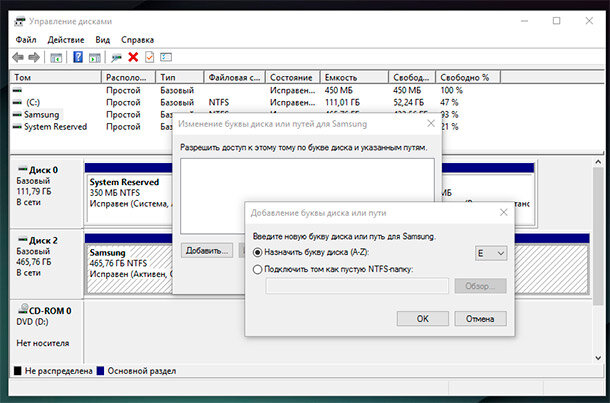Click the red X delete icon
The height and width of the screenshot is (403, 610).
click(133, 57)
